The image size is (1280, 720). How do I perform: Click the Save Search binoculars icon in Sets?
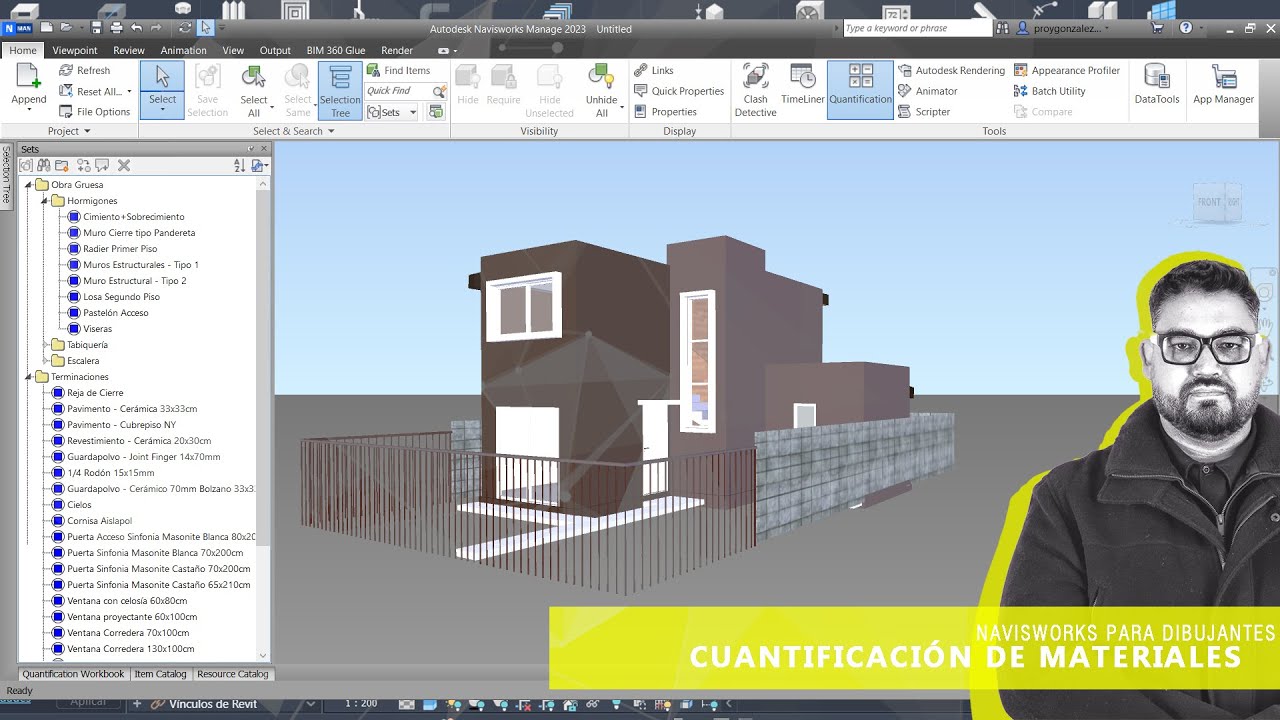[44, 165]
